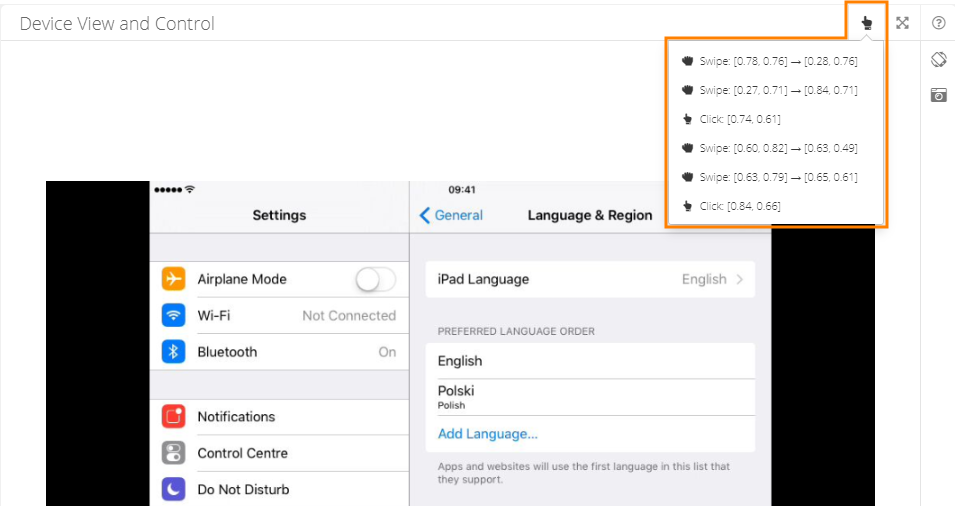This screenshot has width=955, height=506.
Task: Select the first Swipe entry in history
Action: 769,61
